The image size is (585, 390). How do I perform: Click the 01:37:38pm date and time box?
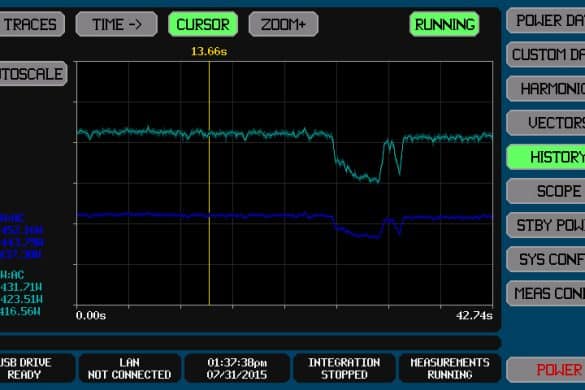pyautogui.click(x=237, y=368)
